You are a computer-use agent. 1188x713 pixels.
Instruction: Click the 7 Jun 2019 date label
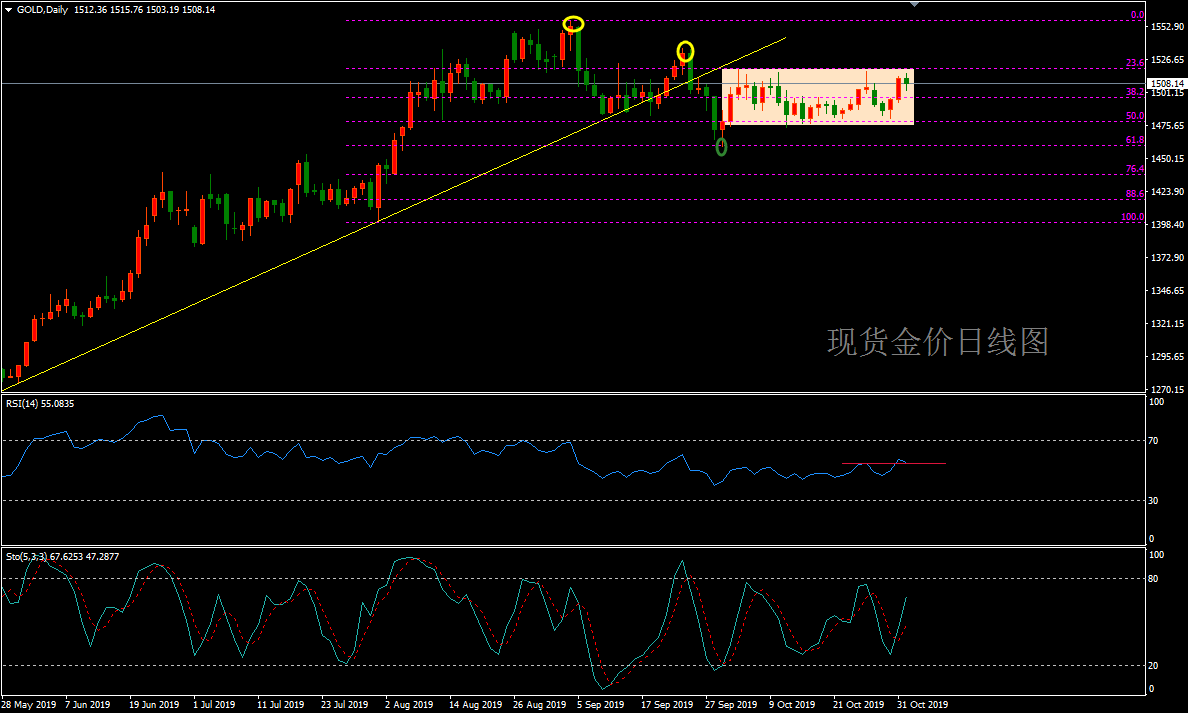(88, 705)
